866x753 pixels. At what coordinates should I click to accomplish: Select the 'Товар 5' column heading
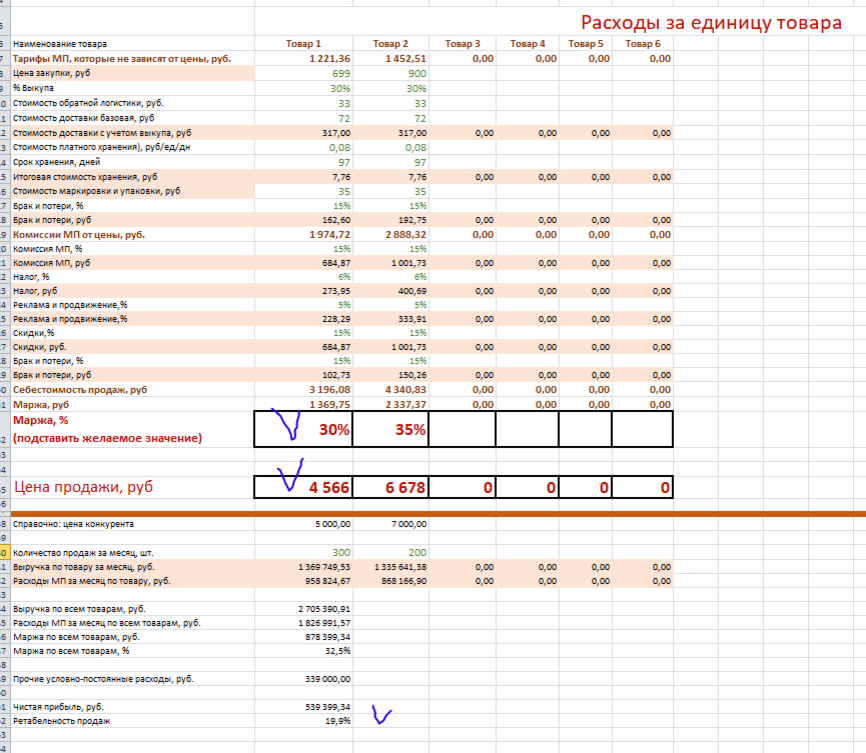(585, 44)
